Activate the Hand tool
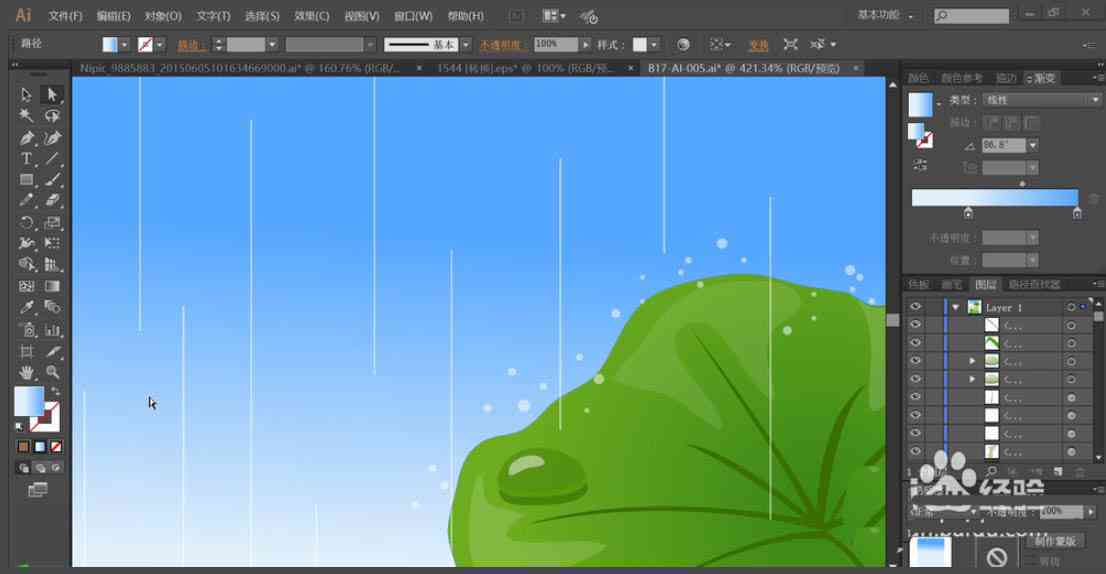This screenshot has height=574, width=1106. (27, 372)
